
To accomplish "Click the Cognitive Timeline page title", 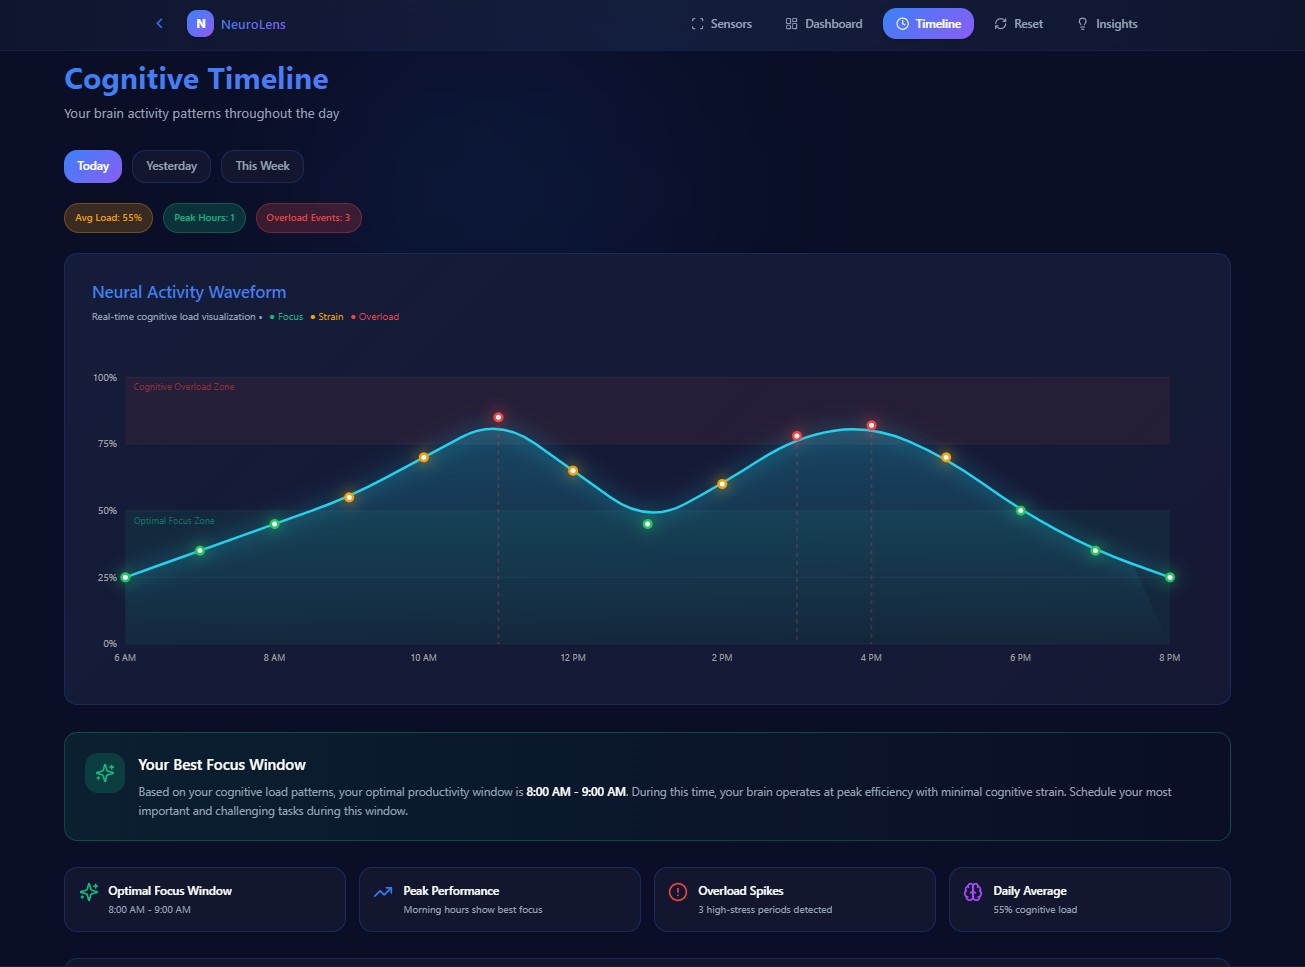I will click(x=196, y=79).
